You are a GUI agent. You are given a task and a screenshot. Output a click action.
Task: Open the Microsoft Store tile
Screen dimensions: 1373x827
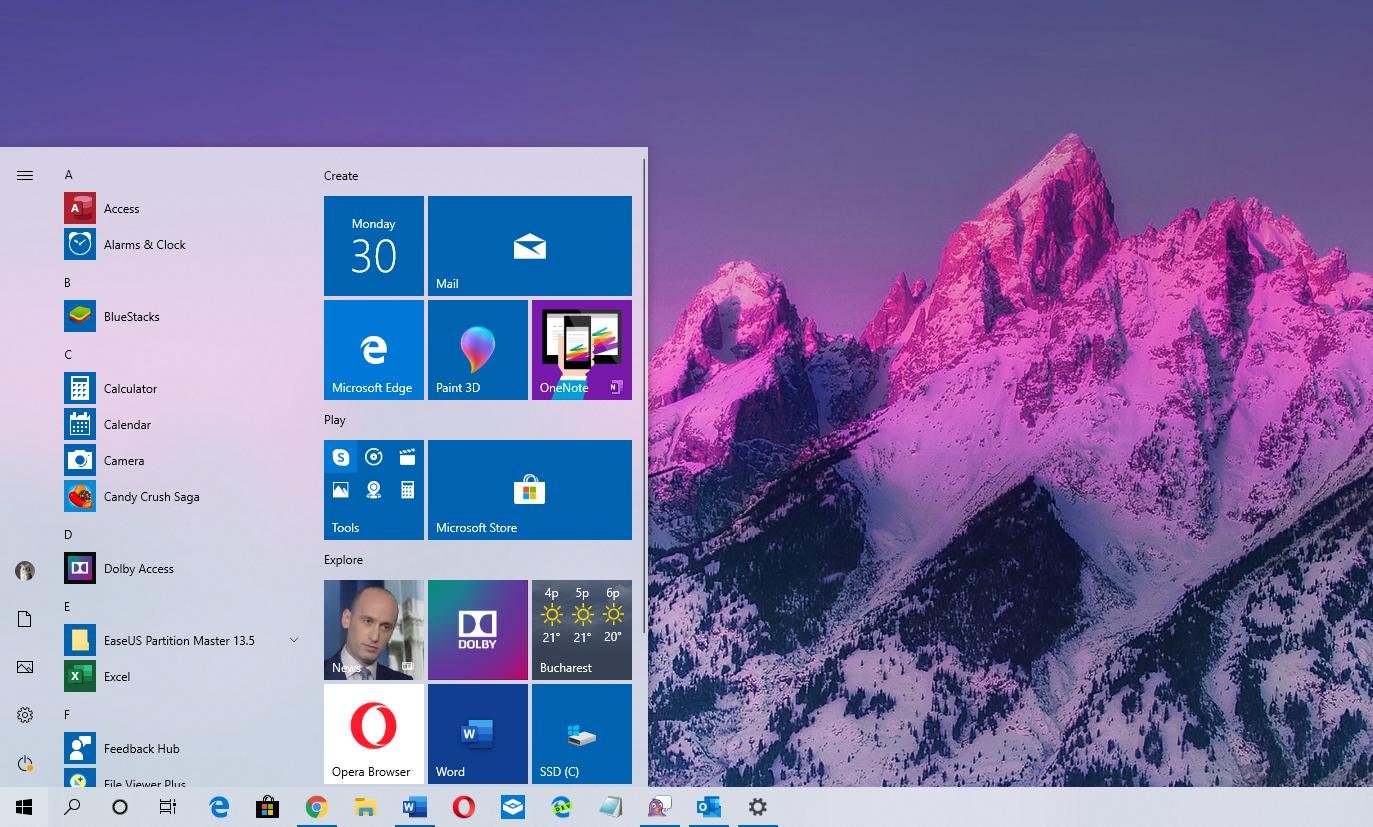[529, 489]
